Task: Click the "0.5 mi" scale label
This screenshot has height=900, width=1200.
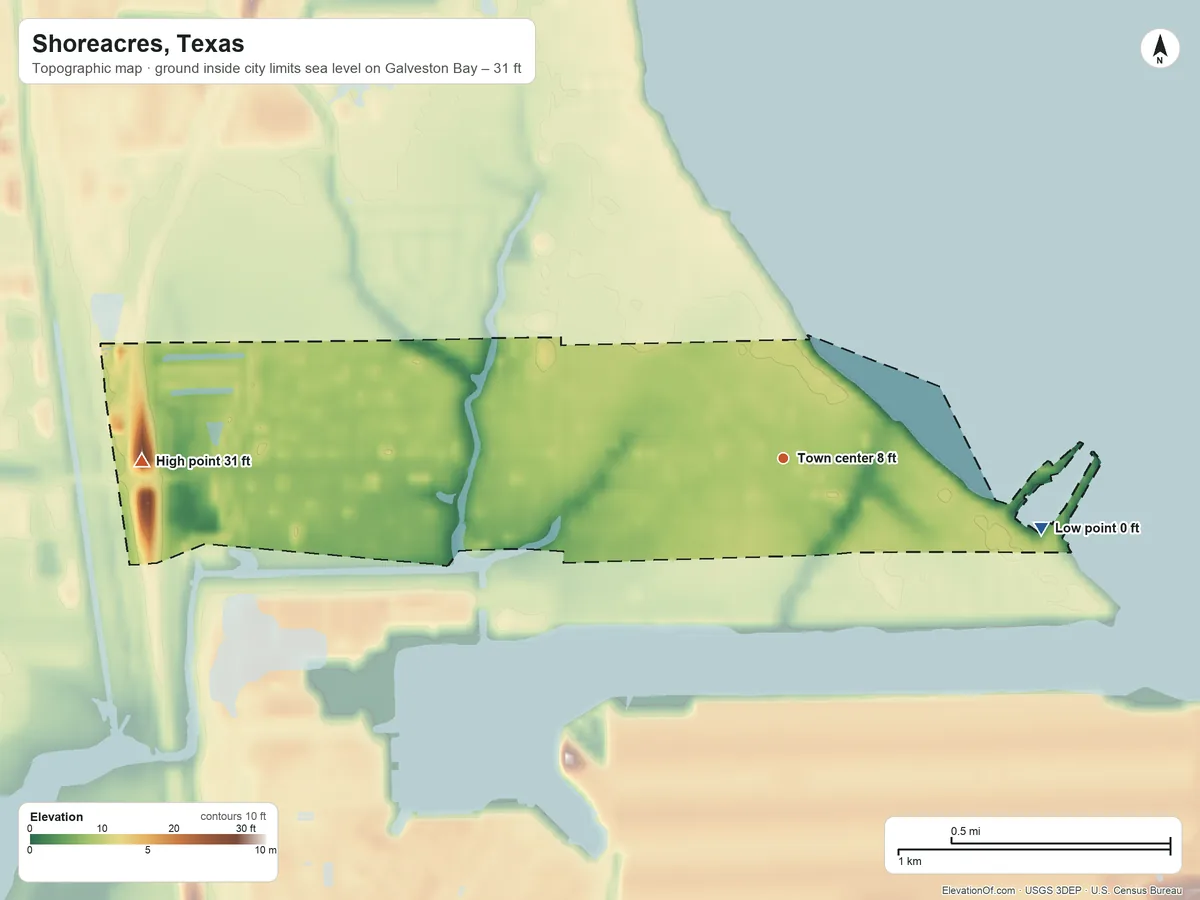Action: click(x=965, y=831)
